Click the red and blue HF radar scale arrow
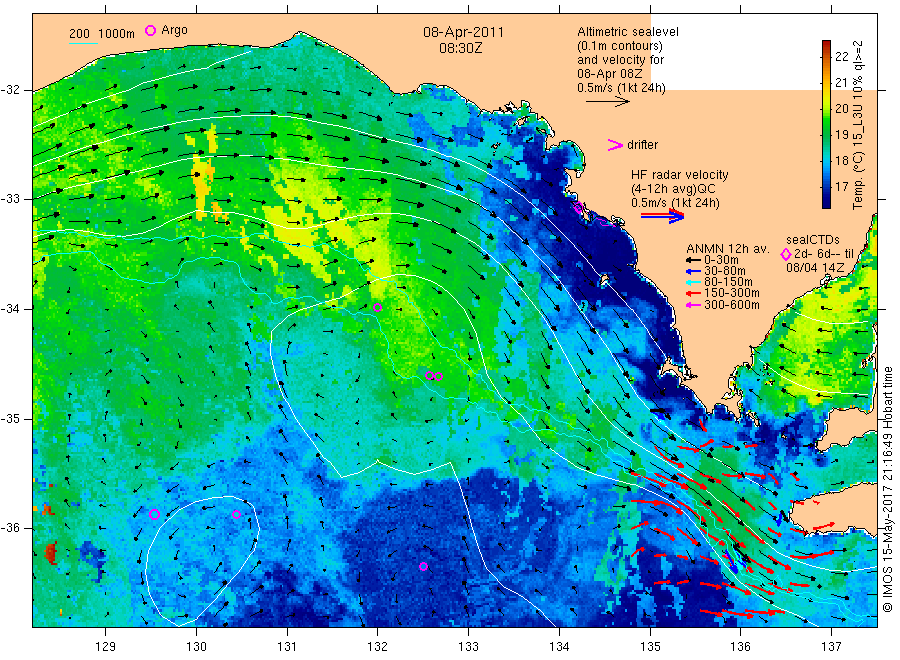This screenshot has width=900, height=660. tap(662, 216)
